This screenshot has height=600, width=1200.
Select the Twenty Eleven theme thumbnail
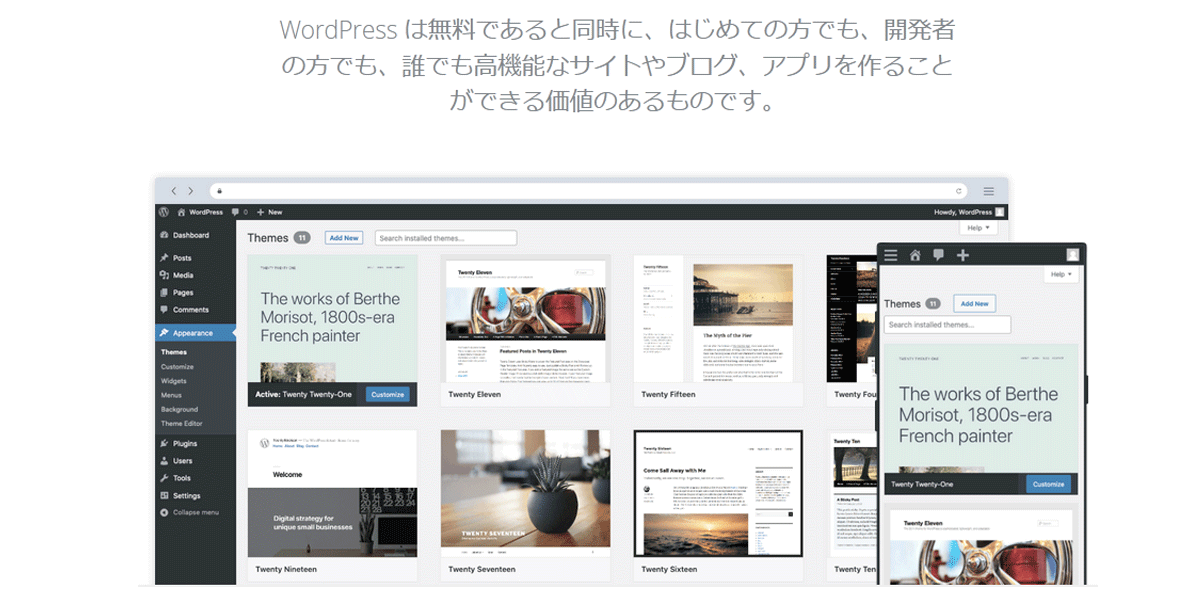click(525, 318)
